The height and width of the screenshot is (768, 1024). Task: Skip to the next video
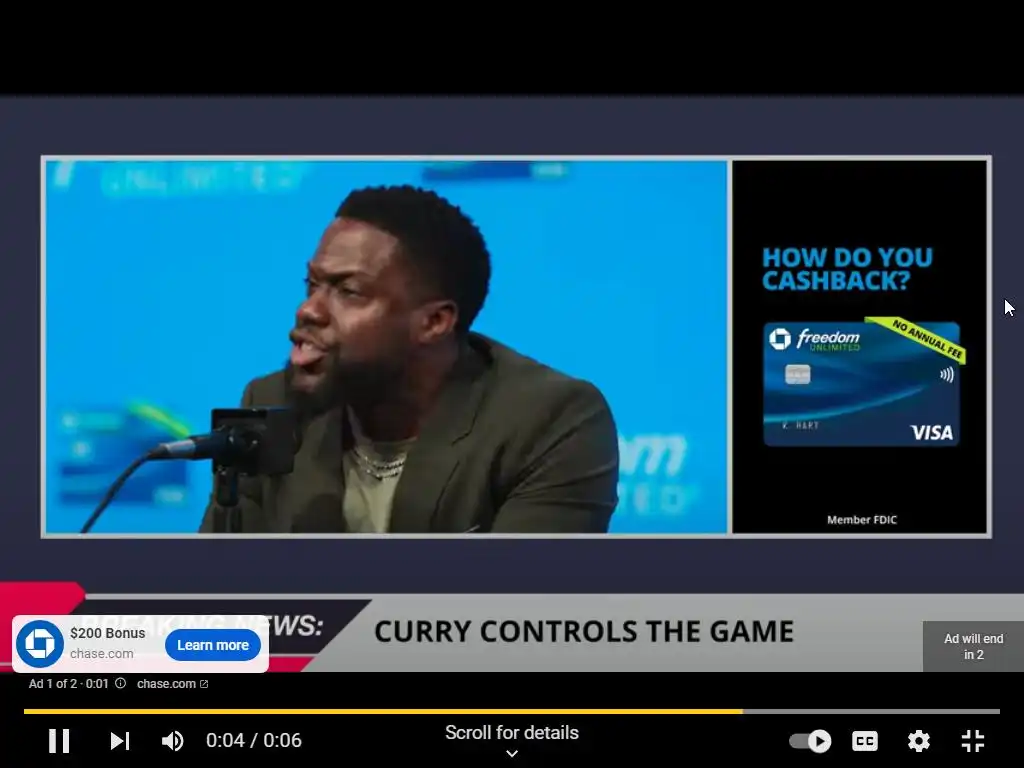click(x=120, y=741)
